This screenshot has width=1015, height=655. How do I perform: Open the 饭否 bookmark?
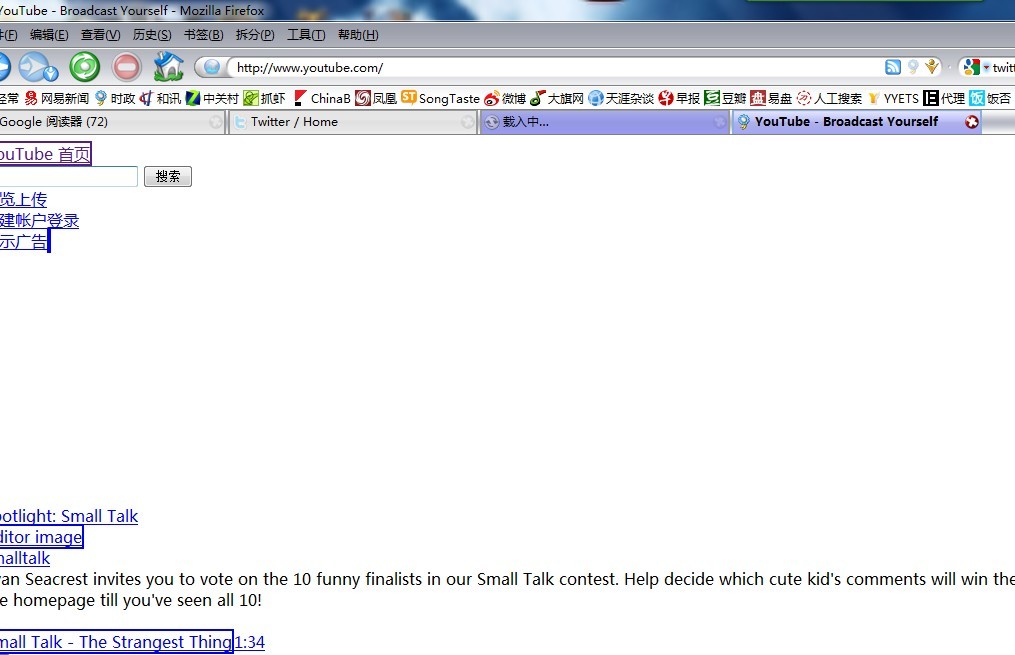[990, 98]
